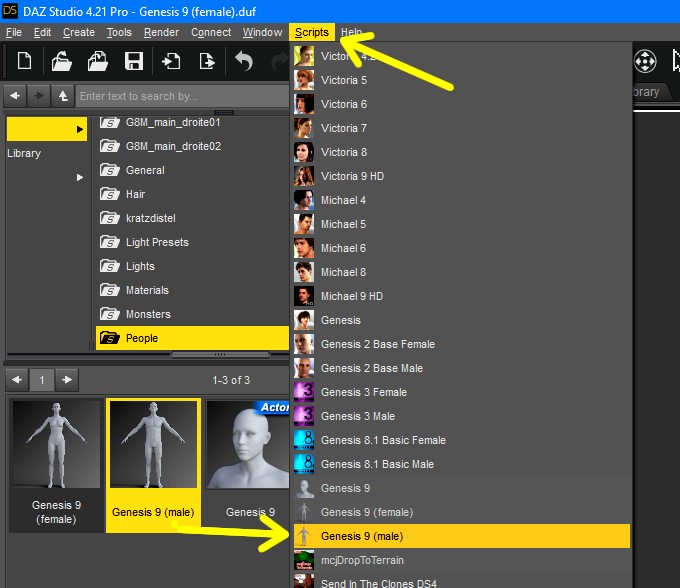Screen dimensions: 680x588
Task: Choose Michael 4 script entry
Action: point(461,200)
